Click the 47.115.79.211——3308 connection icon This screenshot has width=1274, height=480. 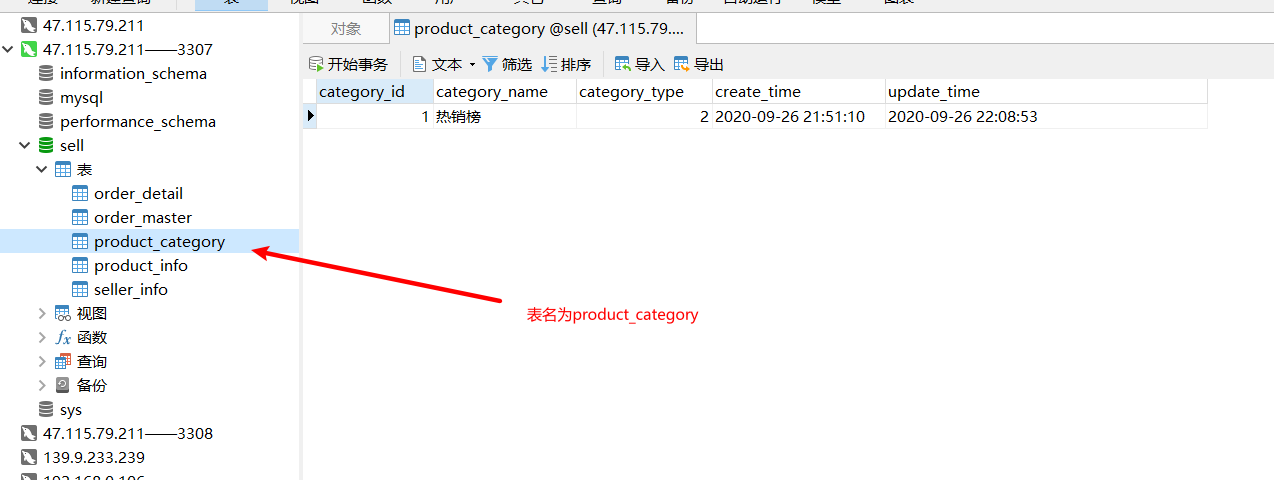pyautogui.click(x=29, y=433)
